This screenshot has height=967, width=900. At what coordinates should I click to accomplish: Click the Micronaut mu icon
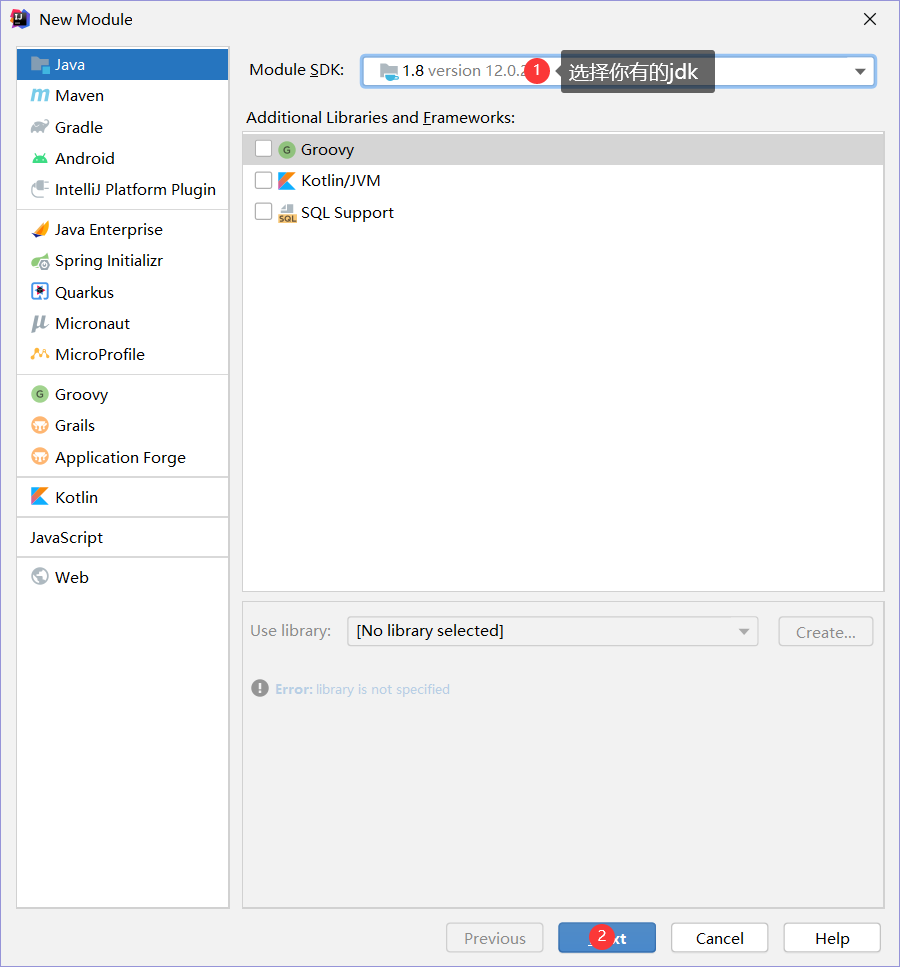[40, 323]
